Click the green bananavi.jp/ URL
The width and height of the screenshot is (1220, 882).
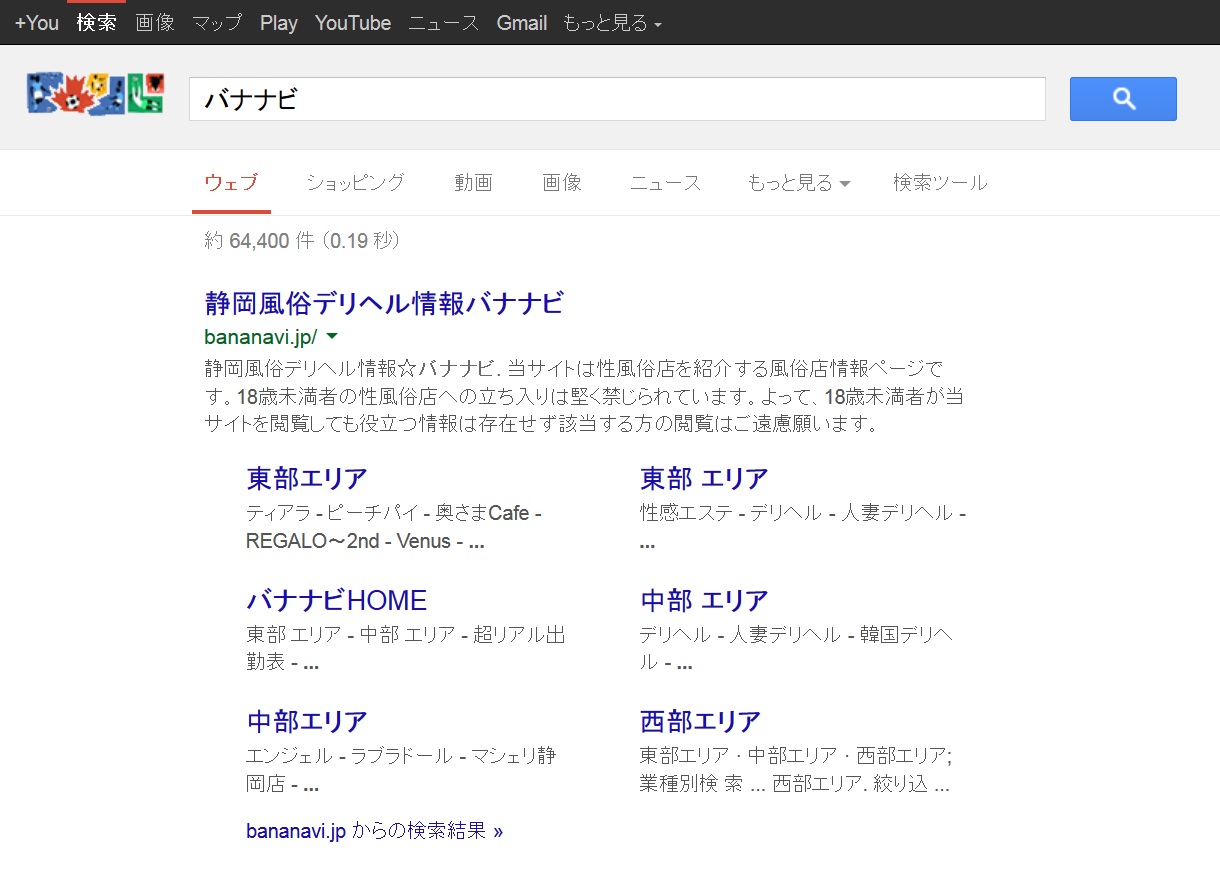261,336
